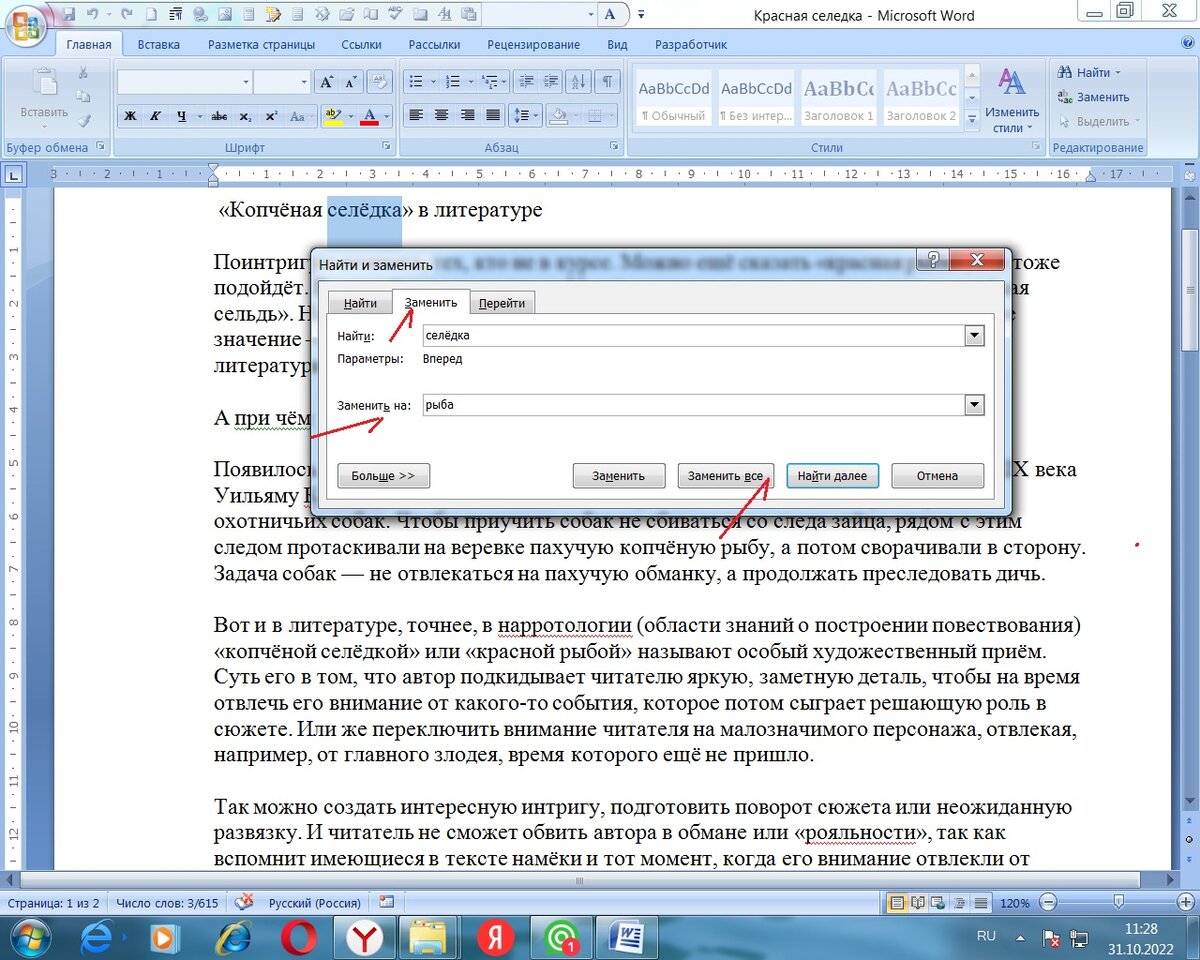Click Decrease Indent icon
Screen dimensions: 1200x960
(x=525, y=82)
